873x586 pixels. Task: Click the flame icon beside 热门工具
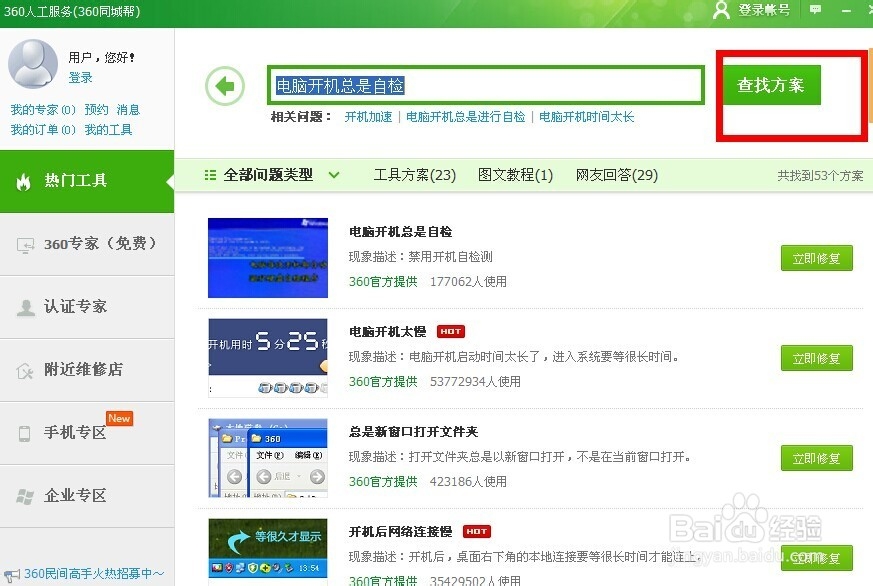[x=23, y=181]
